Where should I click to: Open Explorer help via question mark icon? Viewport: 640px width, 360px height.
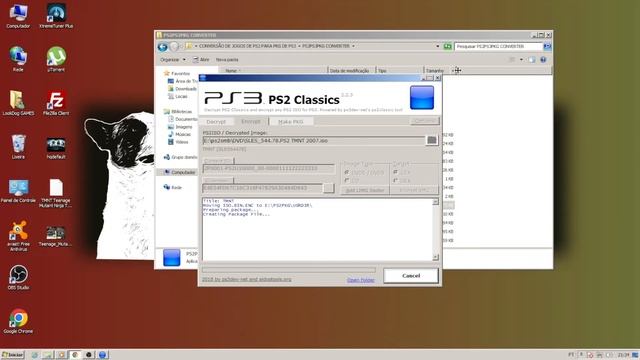(x=543, y=60)
